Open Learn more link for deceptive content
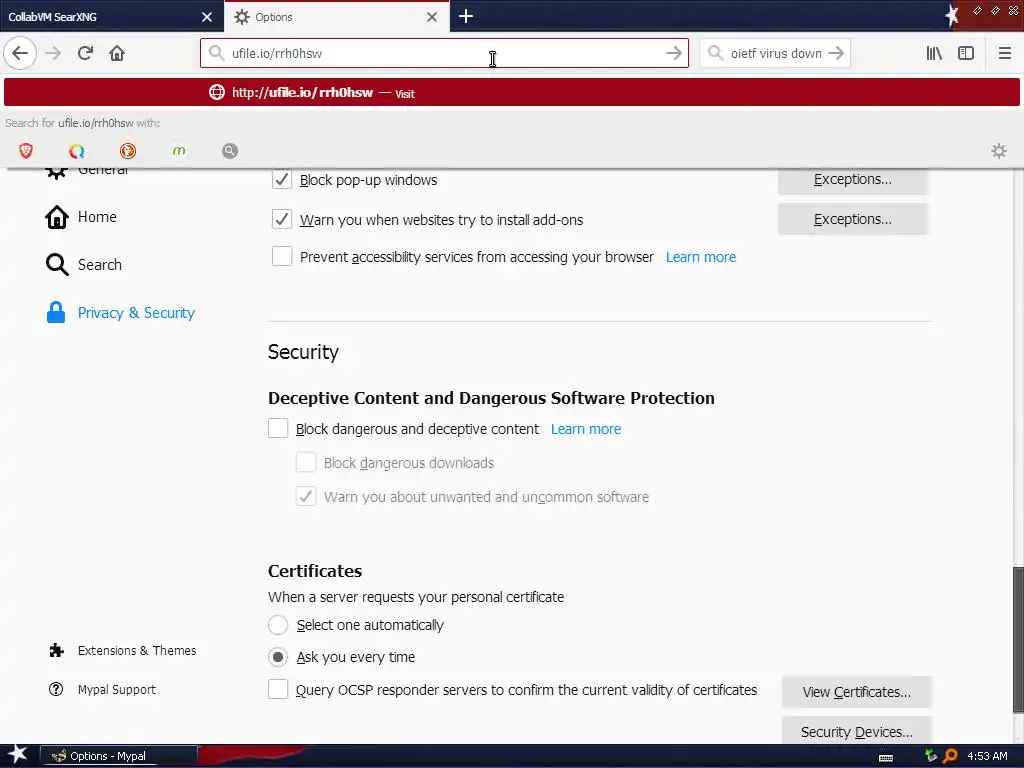This screenshot has height=768, width=1024. tap(586, 429)
